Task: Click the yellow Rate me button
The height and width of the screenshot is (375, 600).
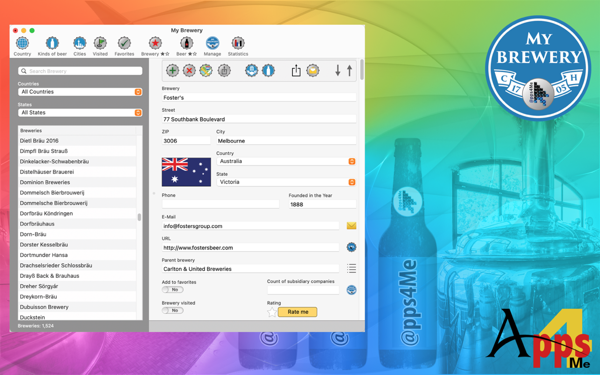Action: point(298,312)
